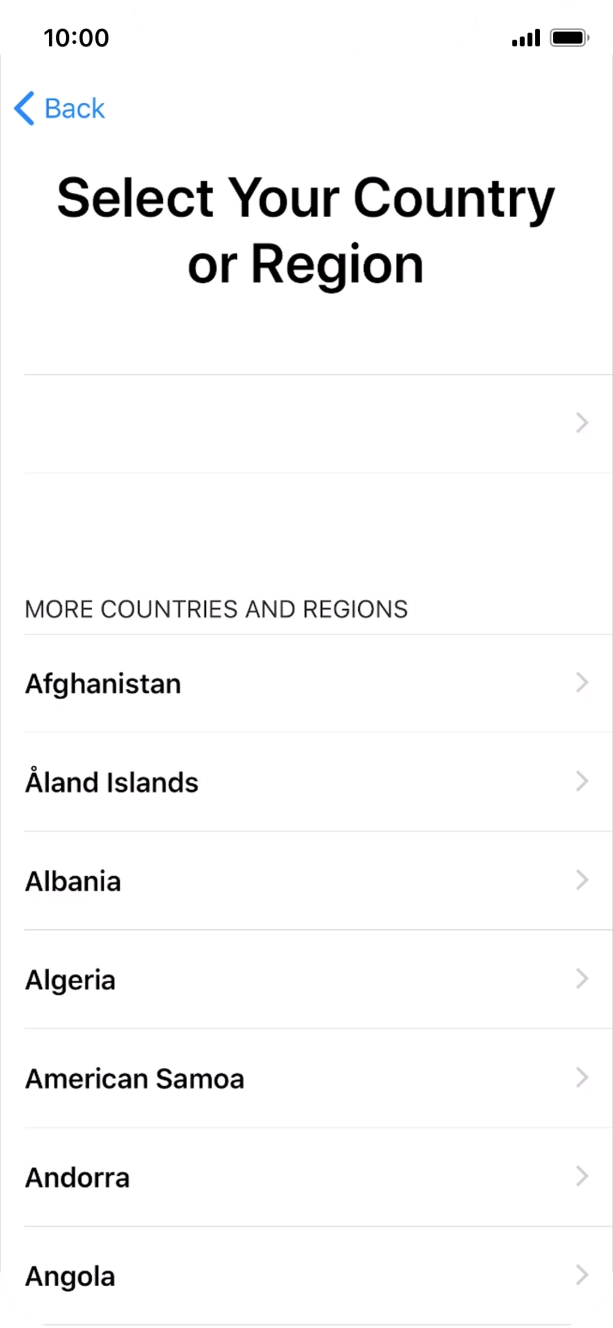The width and height of the screenshot is (613, 1328).
Task: Select Åland Islands as your region
Action: [x=112, y=782]
